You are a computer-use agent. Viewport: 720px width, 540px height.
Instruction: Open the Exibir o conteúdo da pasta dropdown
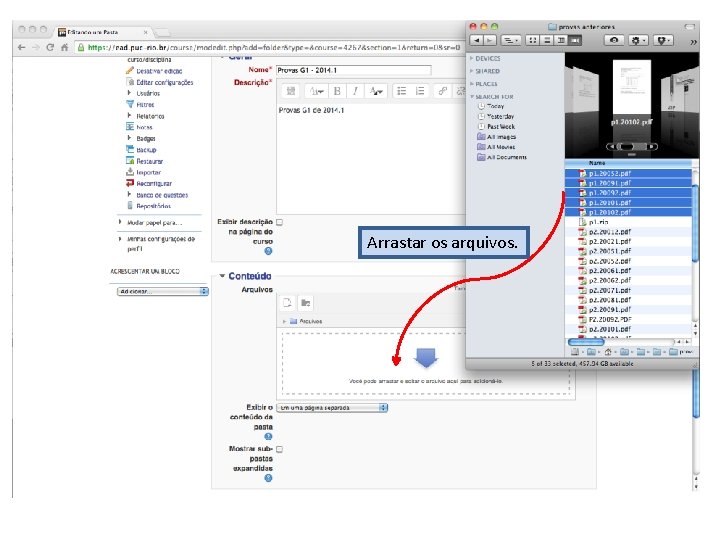(332, 408)
